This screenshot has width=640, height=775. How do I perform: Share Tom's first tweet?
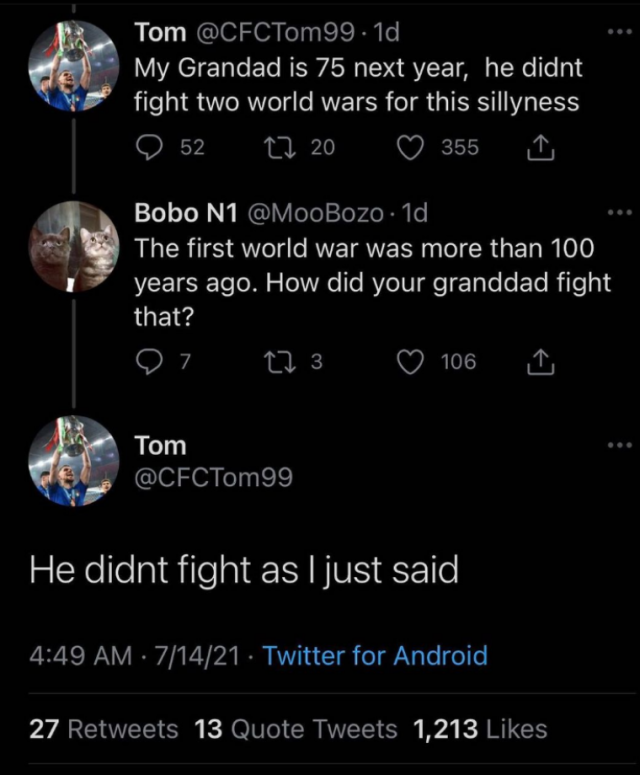[539, 148]
